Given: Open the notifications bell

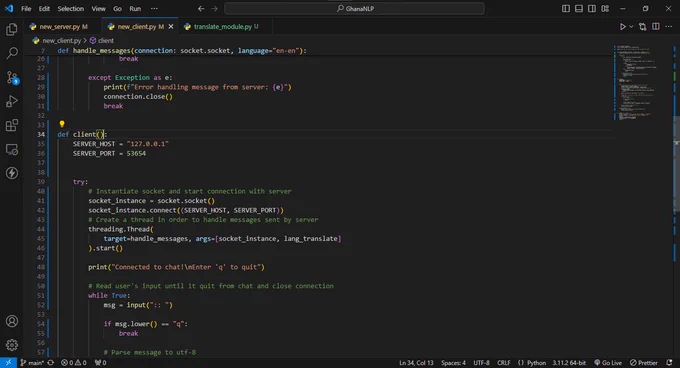Looking at the screenshot, I should 669,362.
